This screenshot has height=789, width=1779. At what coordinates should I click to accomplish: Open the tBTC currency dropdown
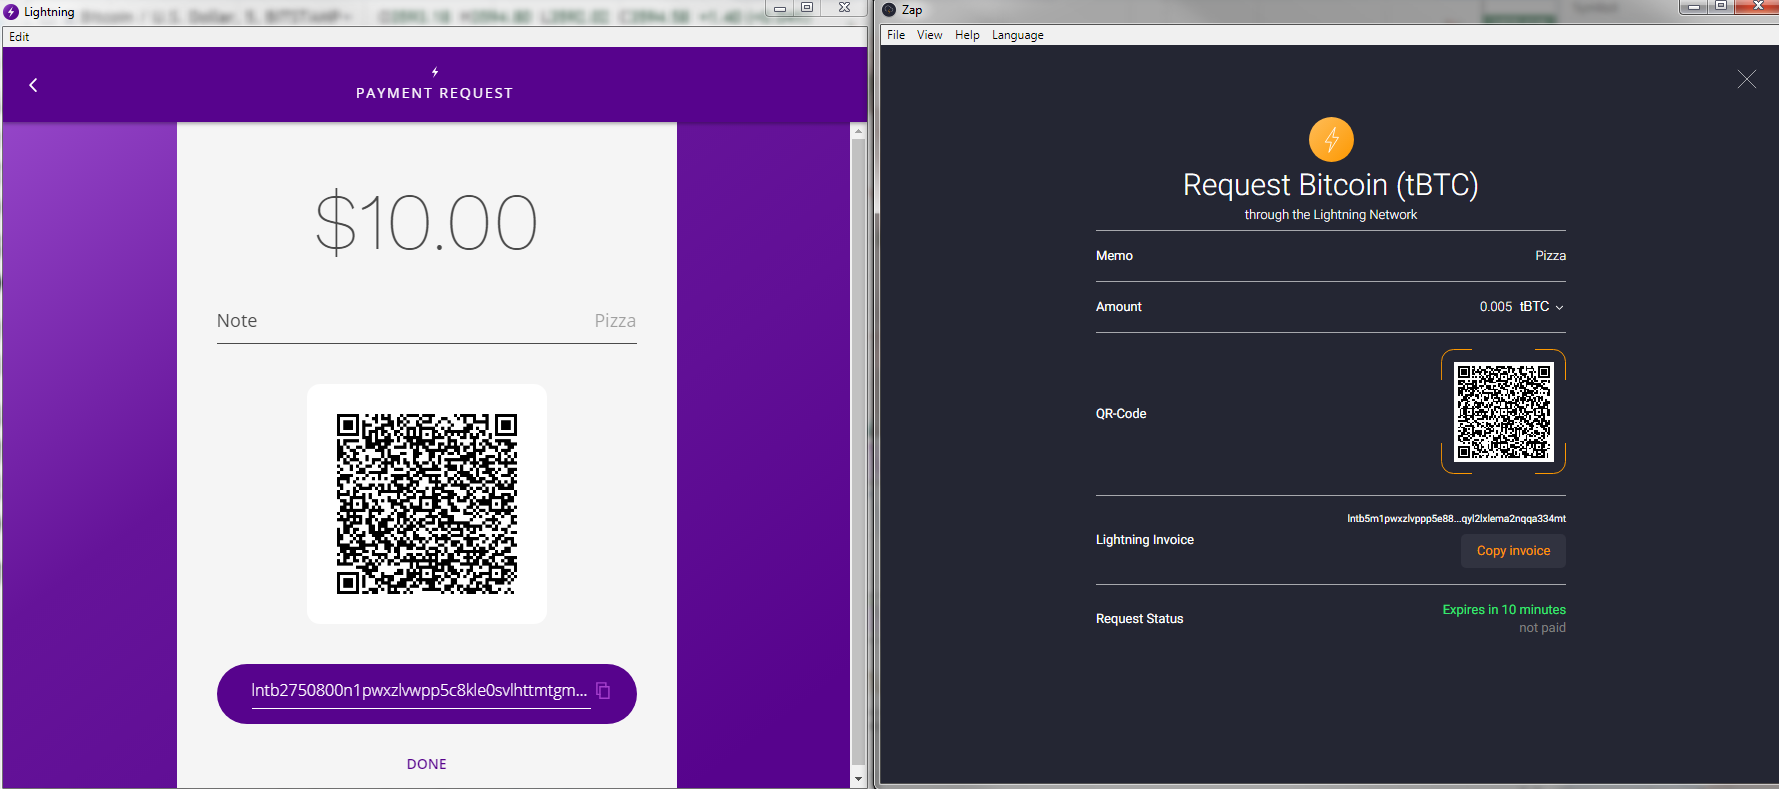(1541, 307)
